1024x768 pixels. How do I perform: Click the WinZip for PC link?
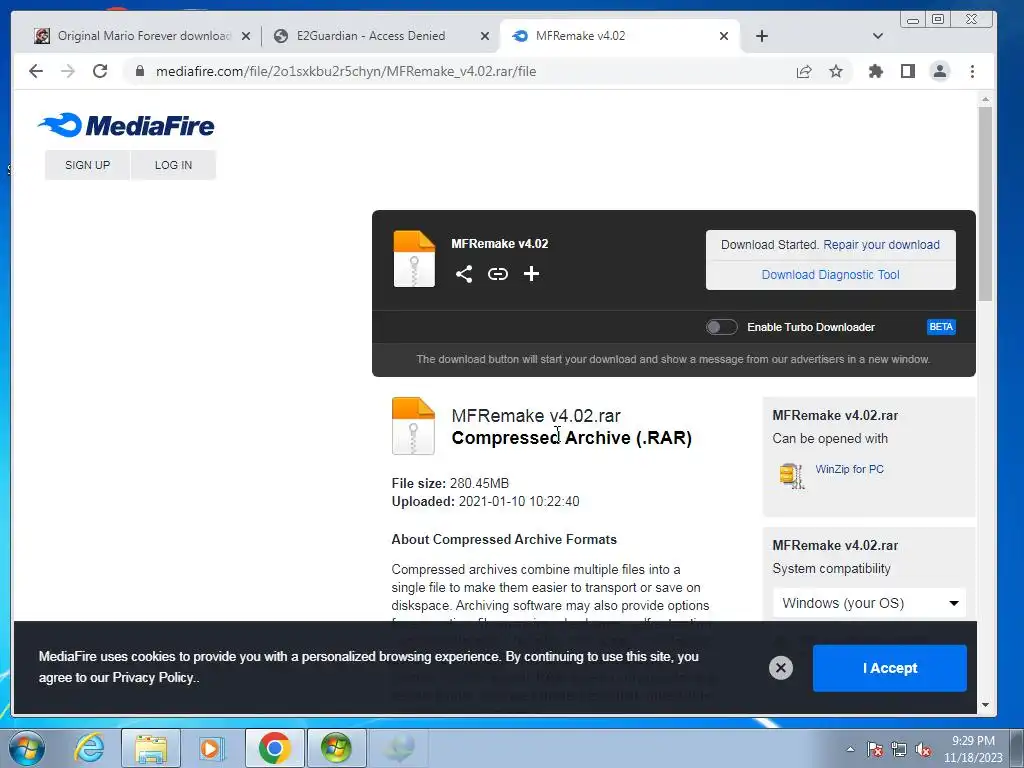pos(849,469)
